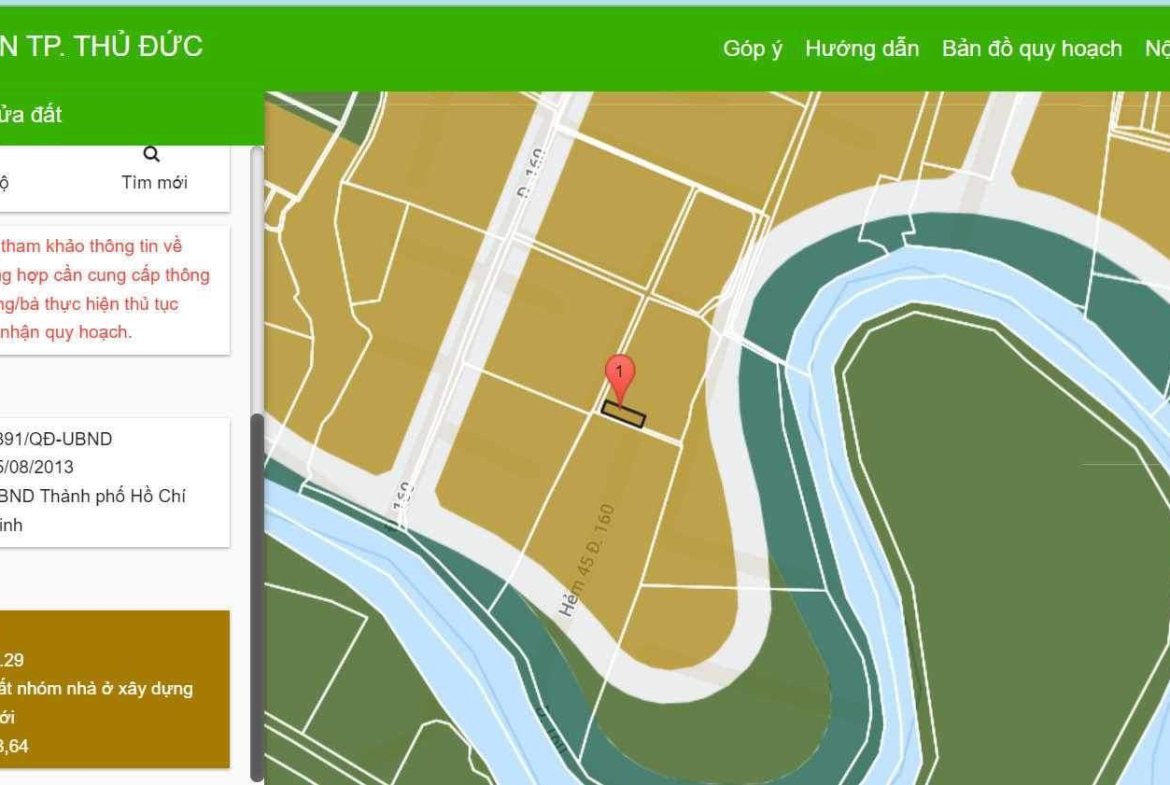The width and height of the screenshot is (1170, 785).
Task: Click the TP. THỦ ĐỨC header title
Action: pyautogui.click(x=101, y=46)
